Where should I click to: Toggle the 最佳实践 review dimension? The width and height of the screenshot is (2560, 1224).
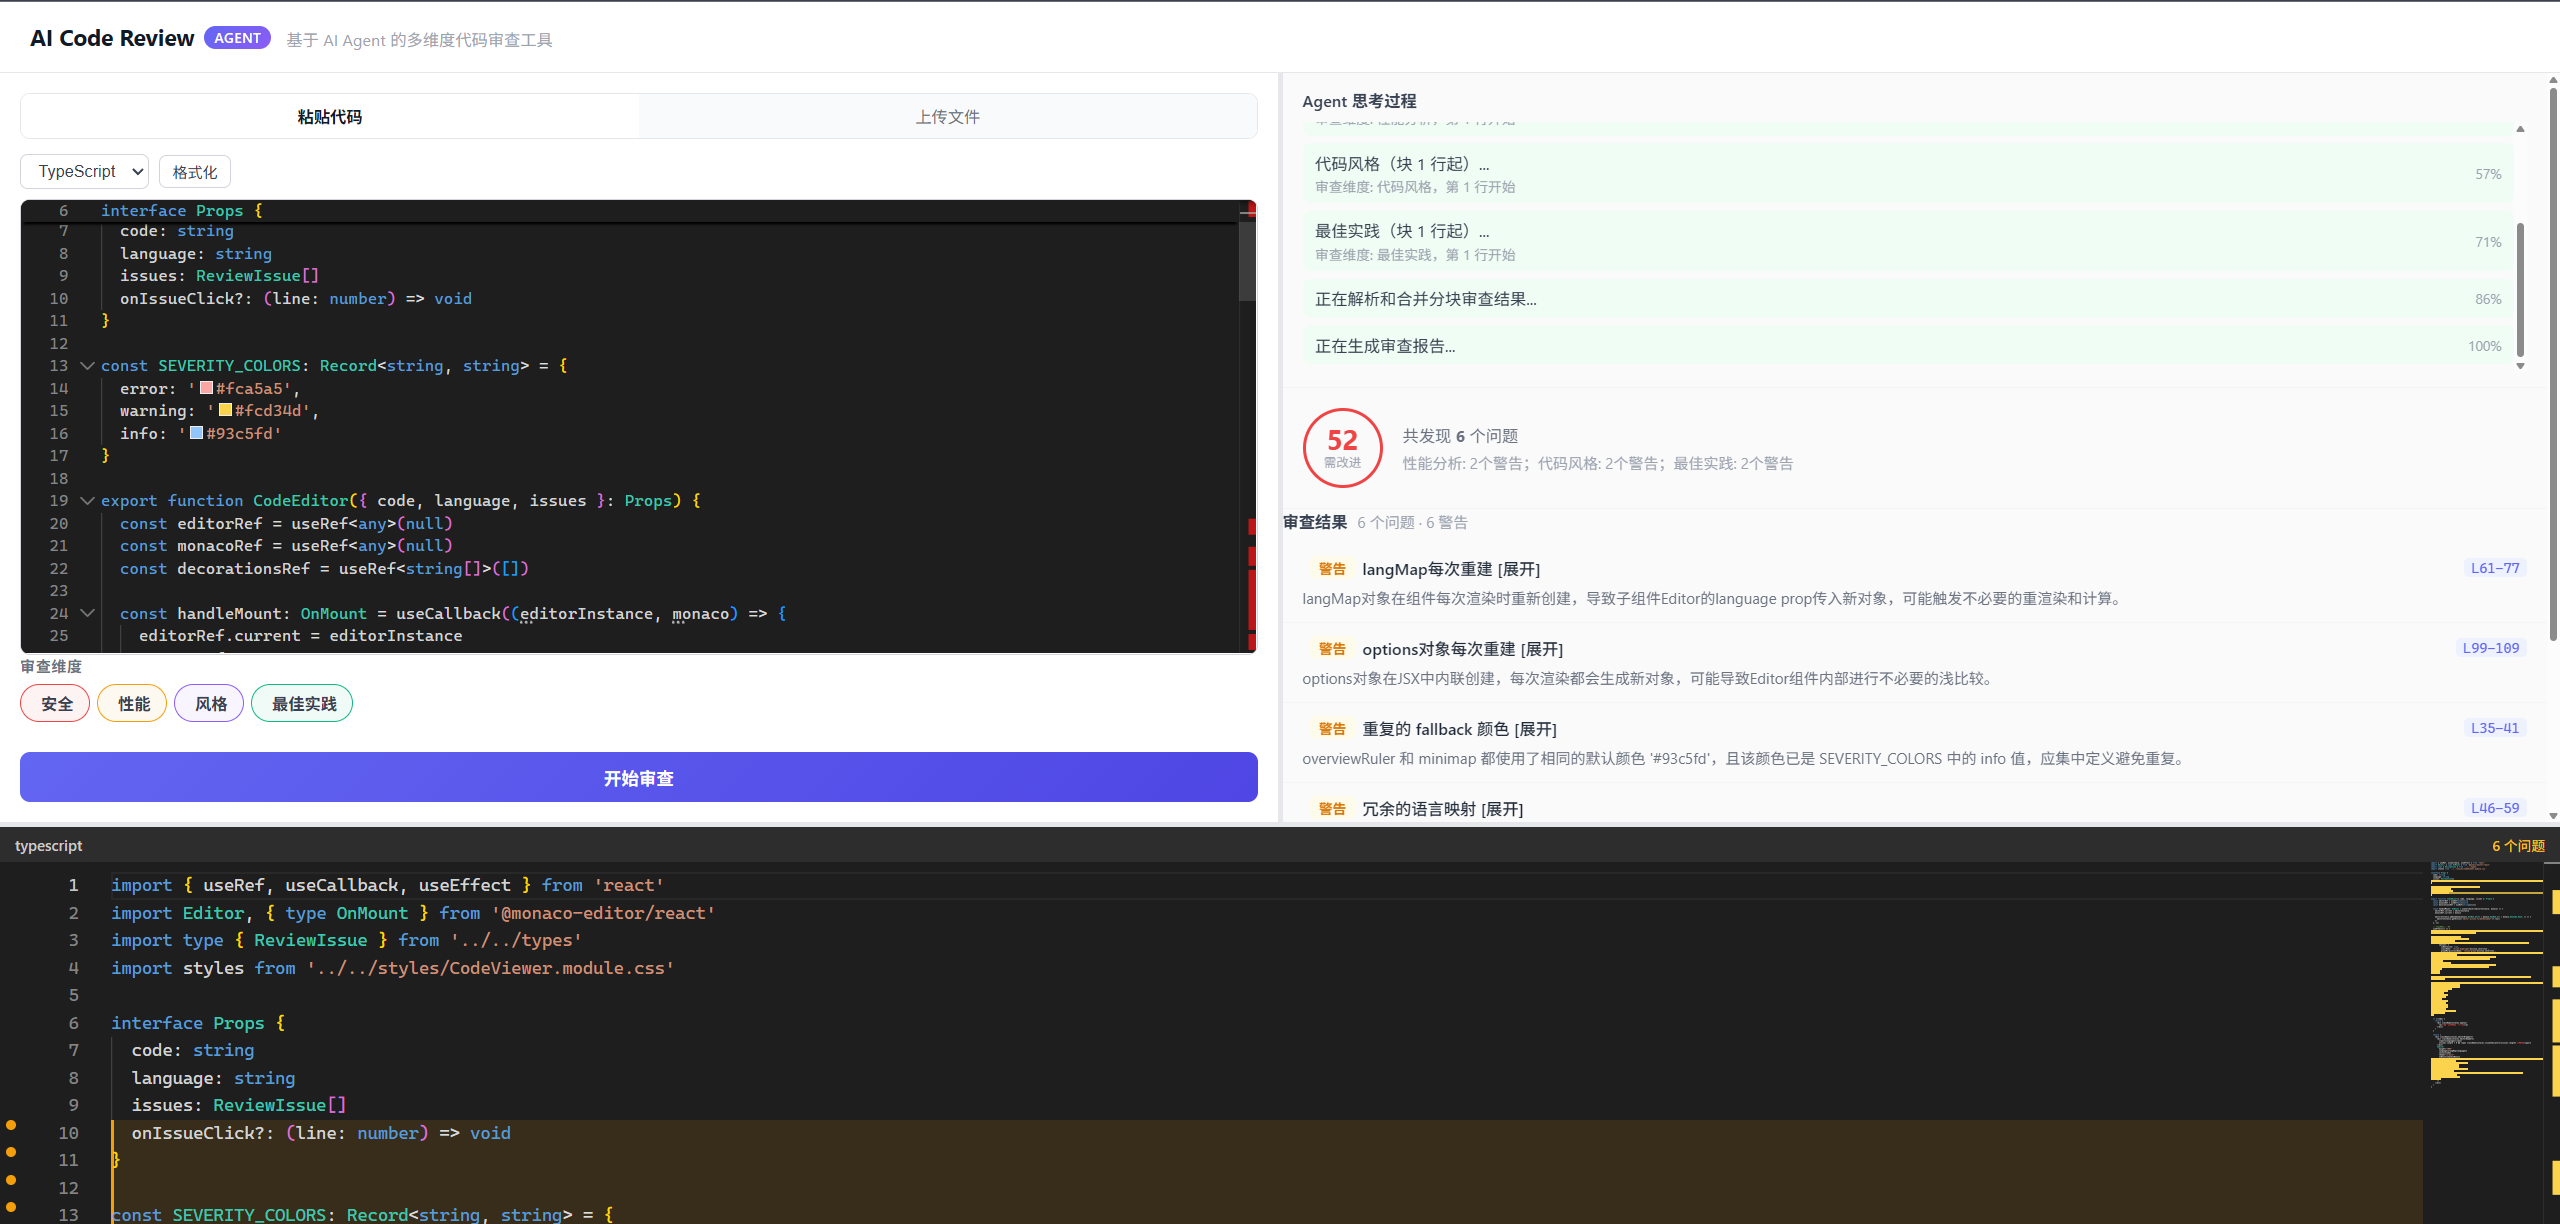303,703
